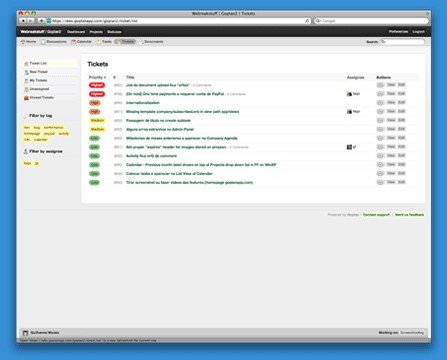The height and width of the screenshot is (360, 447).
Task: Switch to the Discussions tab
Action: (54, 42)
